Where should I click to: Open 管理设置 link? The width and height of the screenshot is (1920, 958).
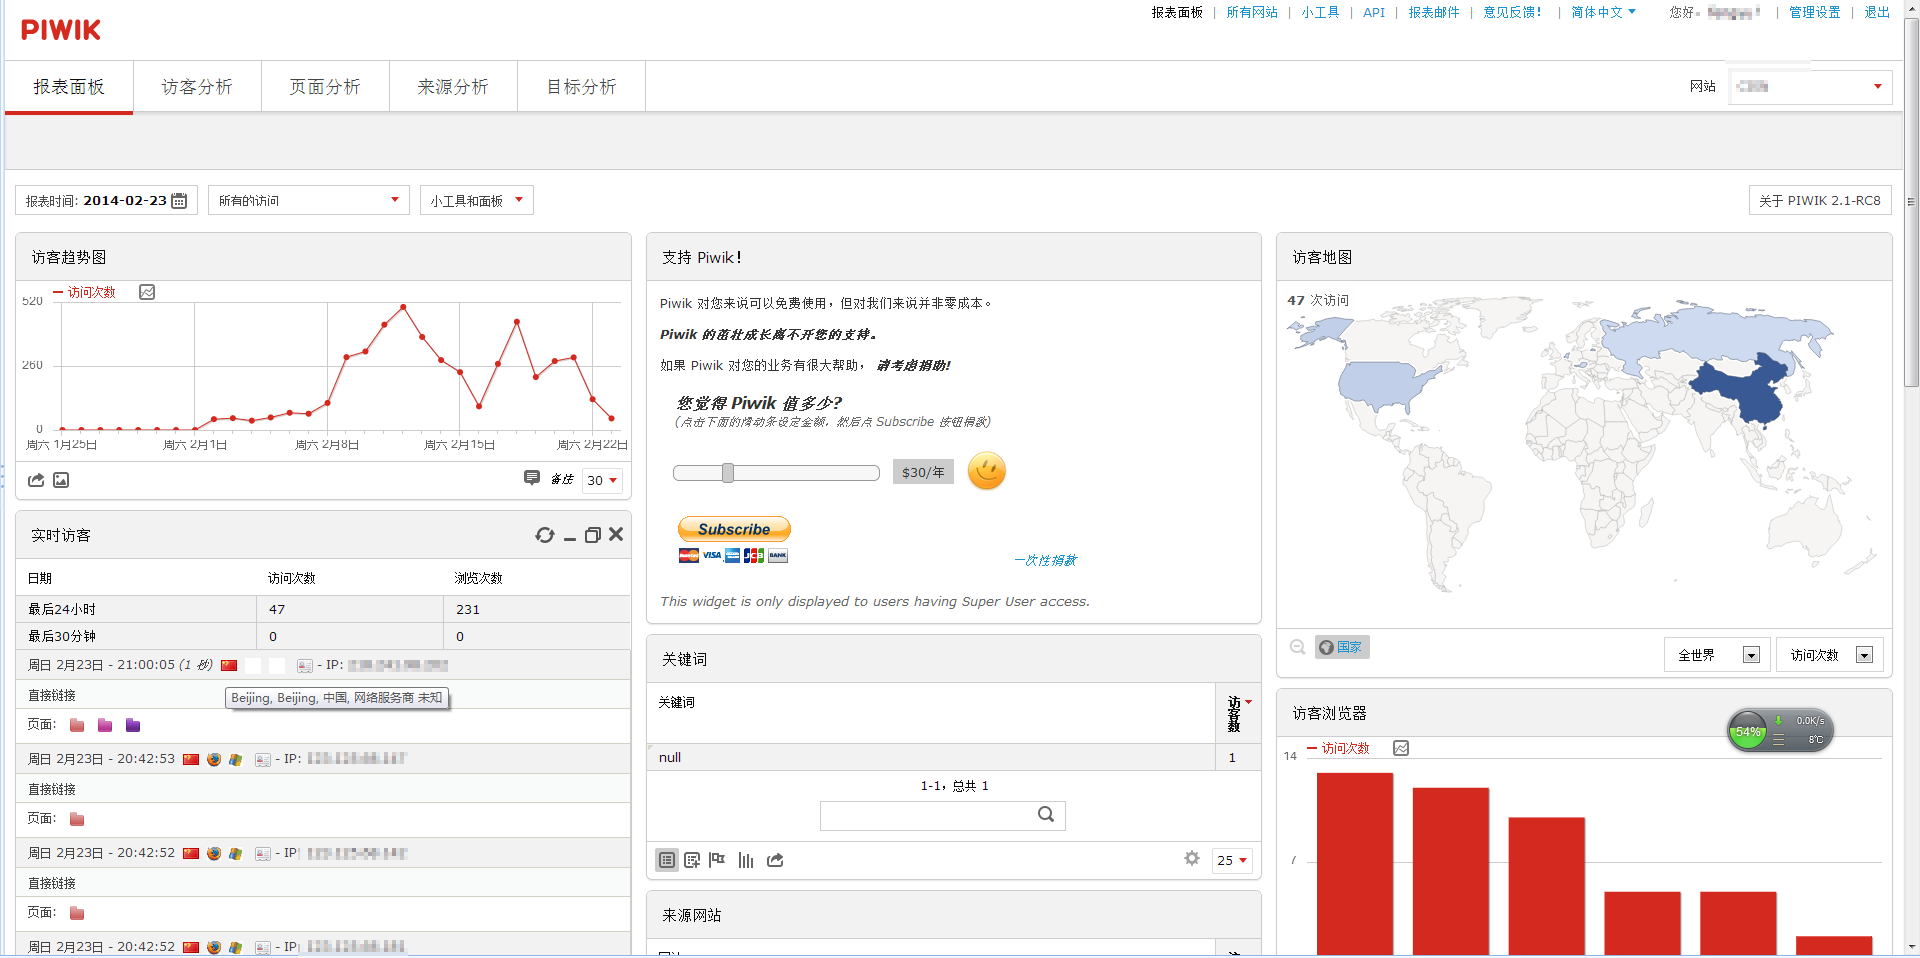tap(1815, 12)
